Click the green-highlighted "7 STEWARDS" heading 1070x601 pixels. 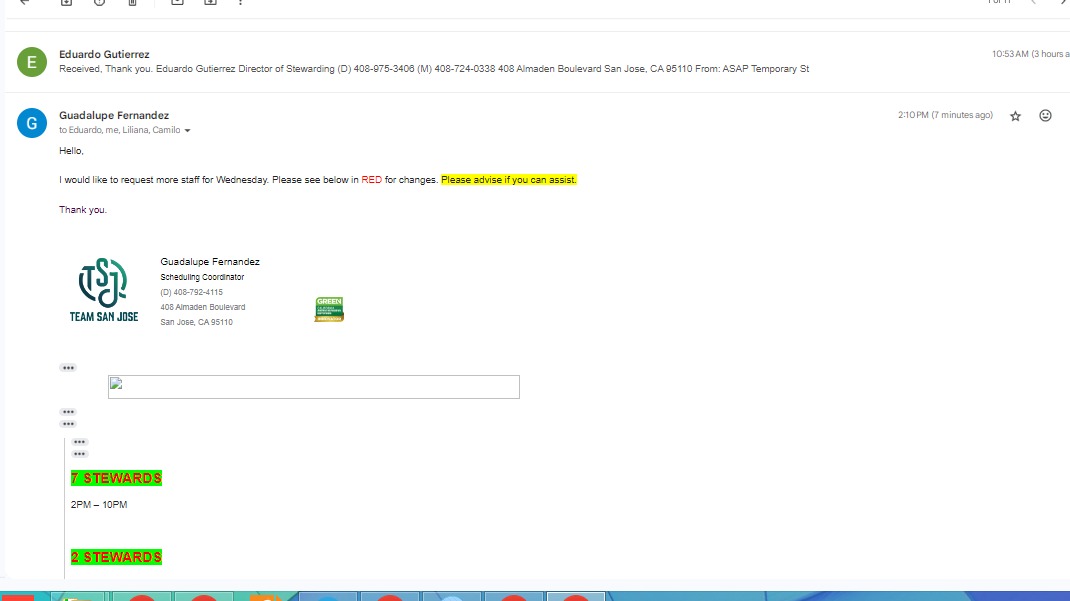pos(116,478)
